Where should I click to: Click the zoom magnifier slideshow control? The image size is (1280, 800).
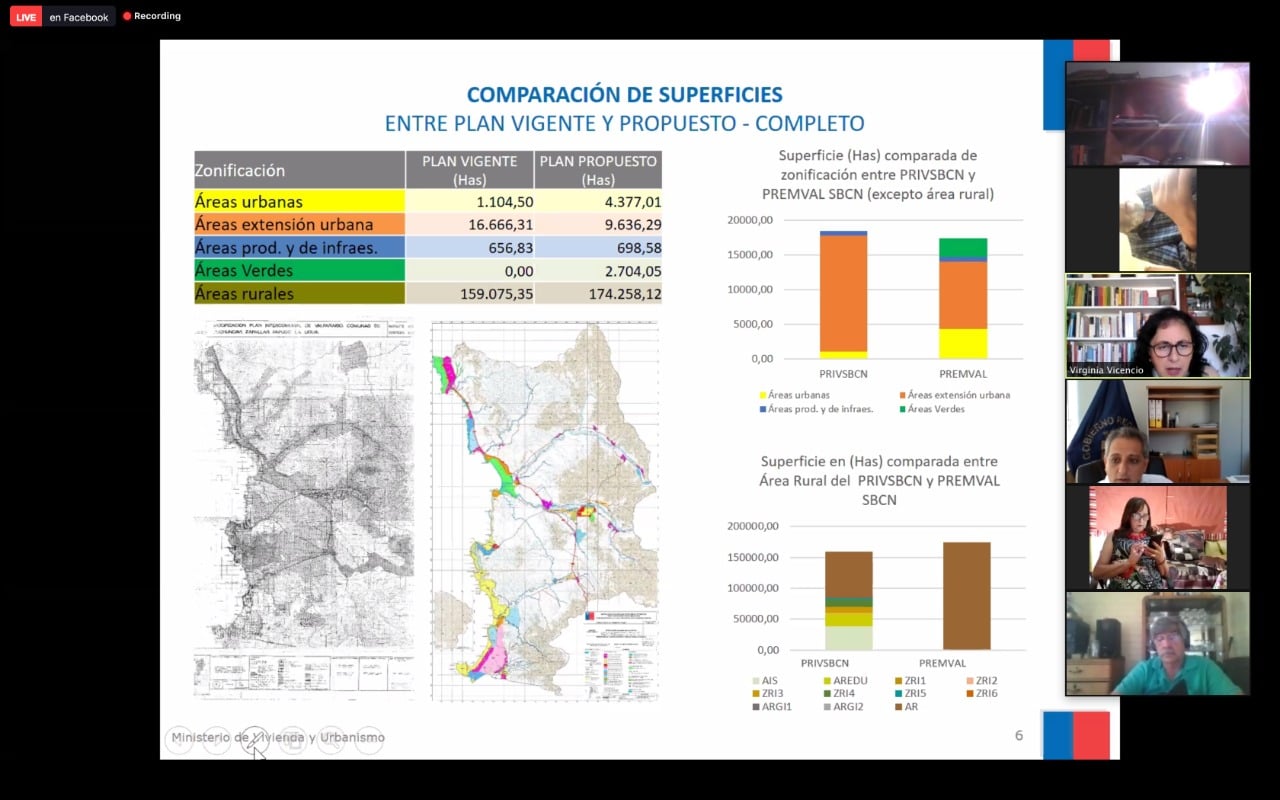coord(331,740)
